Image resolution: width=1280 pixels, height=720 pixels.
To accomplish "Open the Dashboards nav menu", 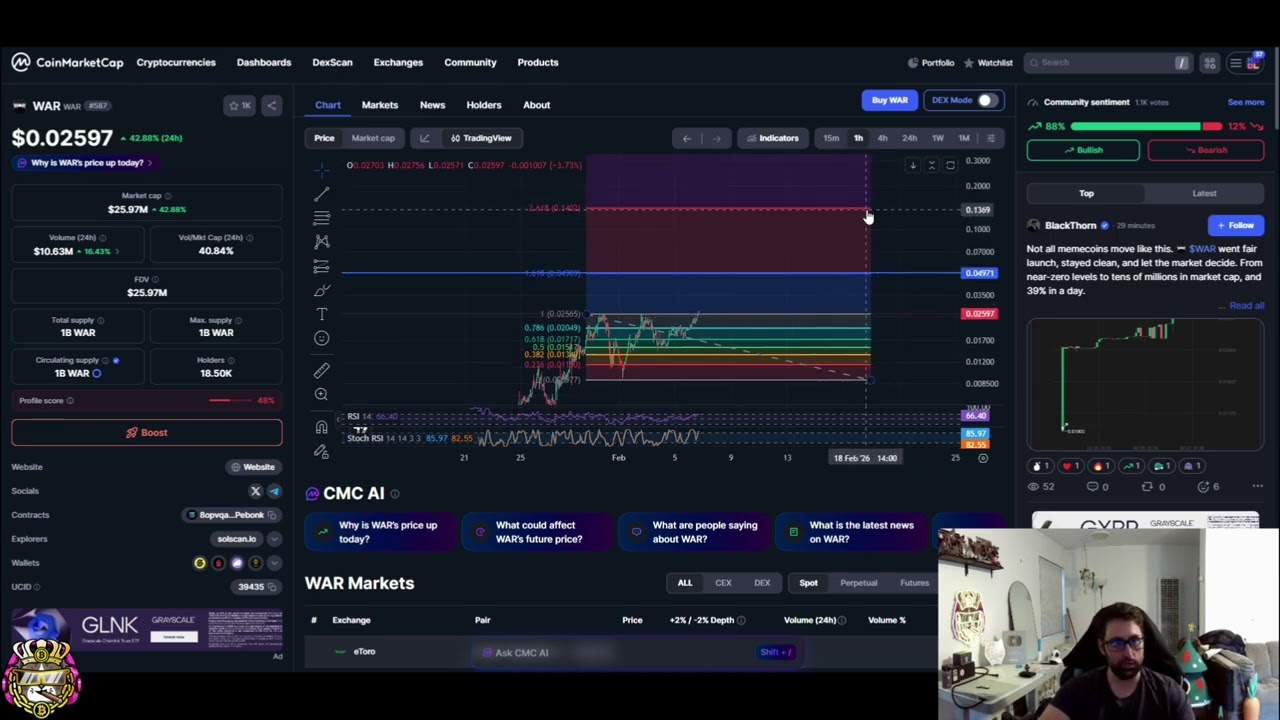I will (264, 62).
